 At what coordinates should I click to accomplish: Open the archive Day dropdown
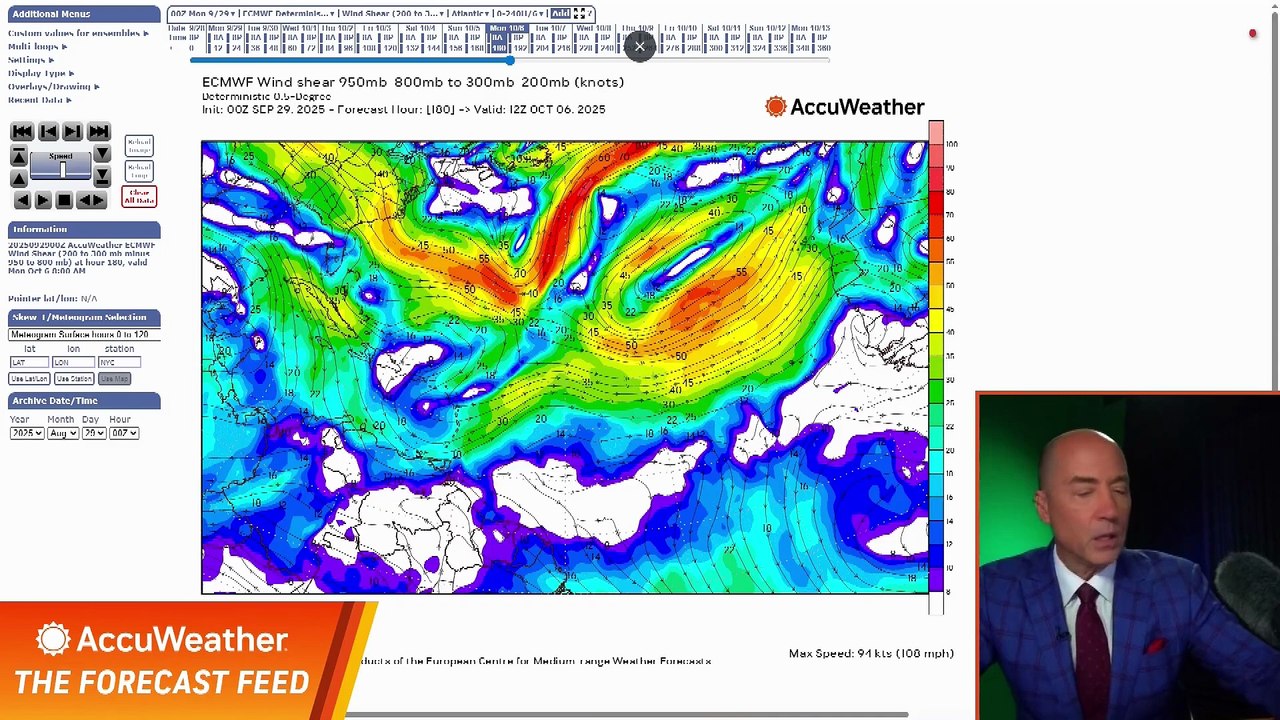(93, 433)
